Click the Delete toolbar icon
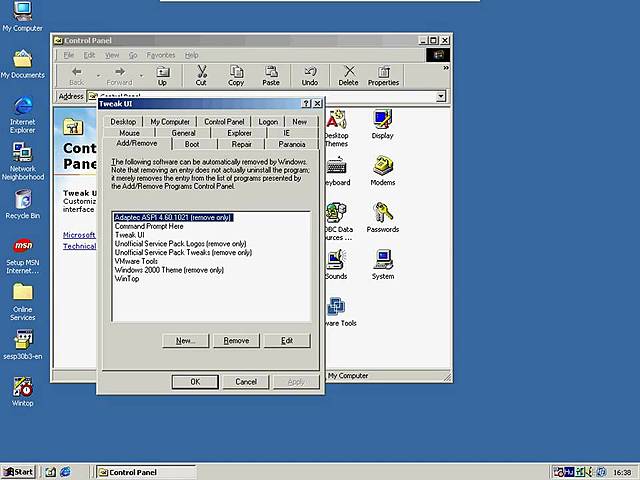The width and height of the screenshot is (640, 480). [348, 76]
